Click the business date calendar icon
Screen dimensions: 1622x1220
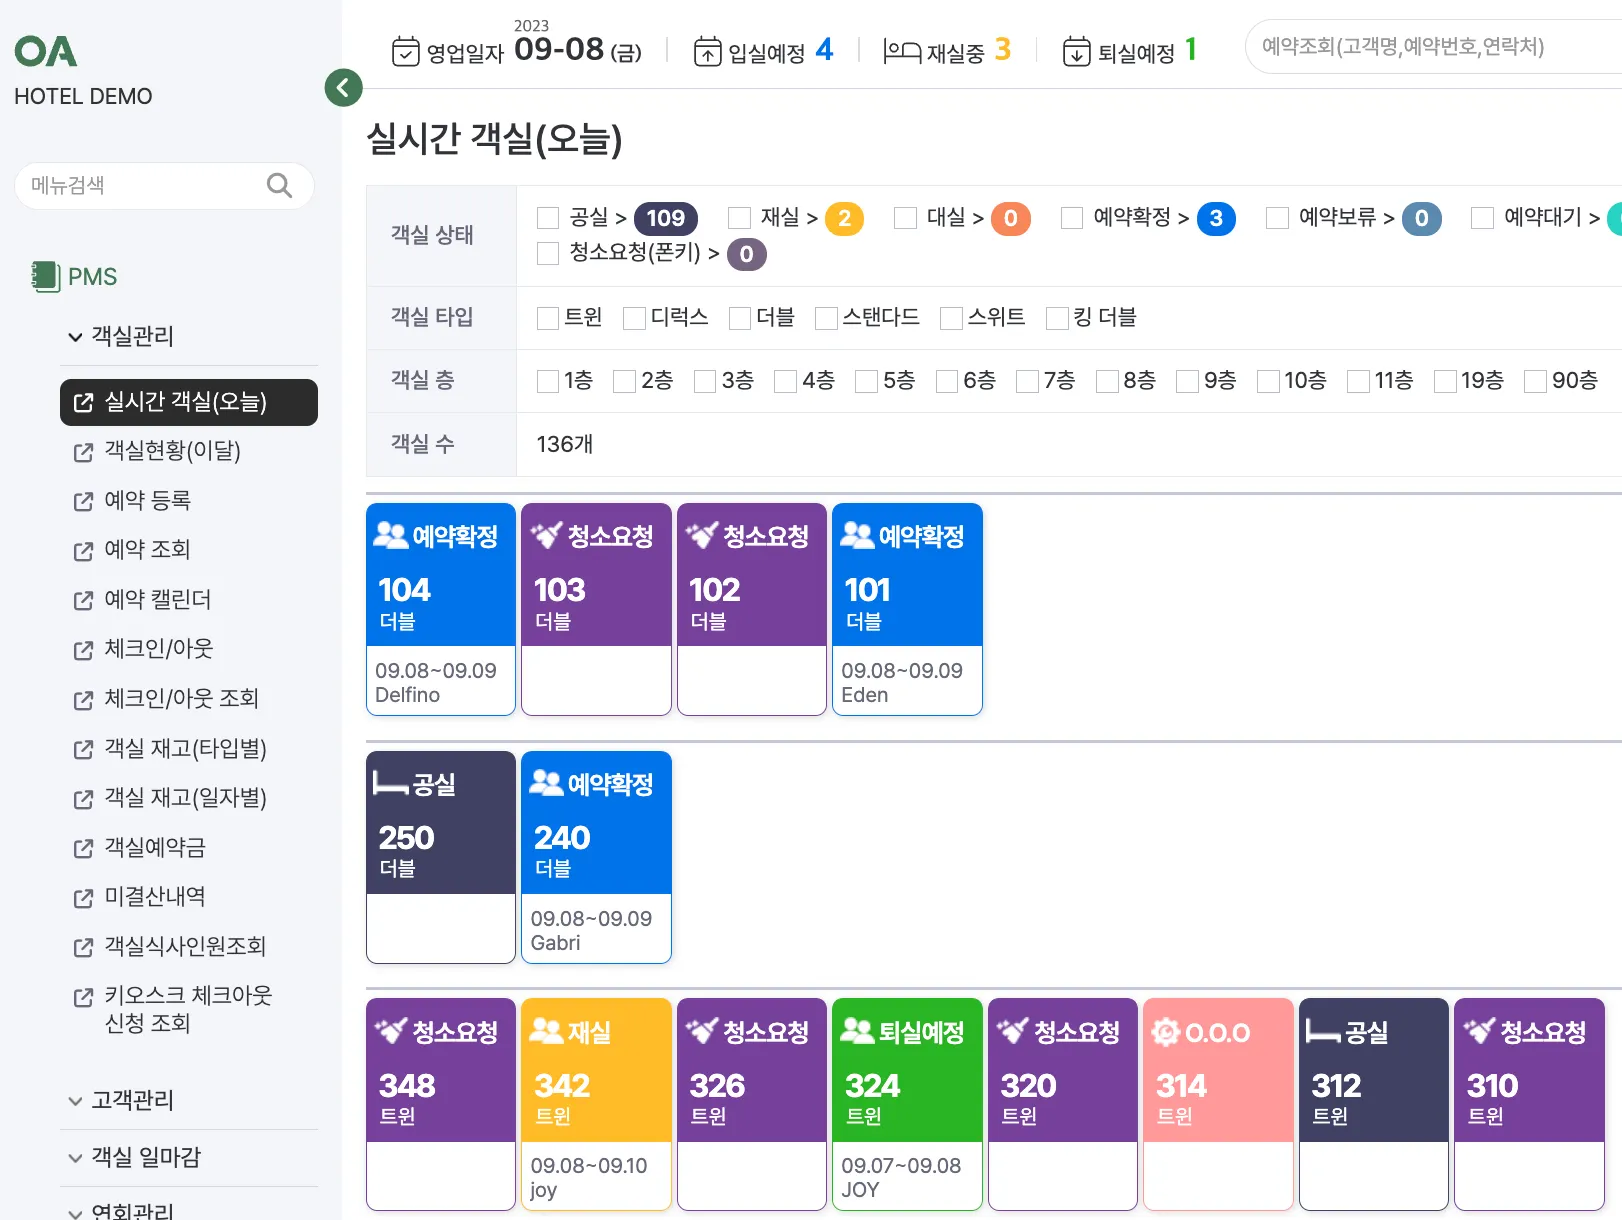(405, 51)
